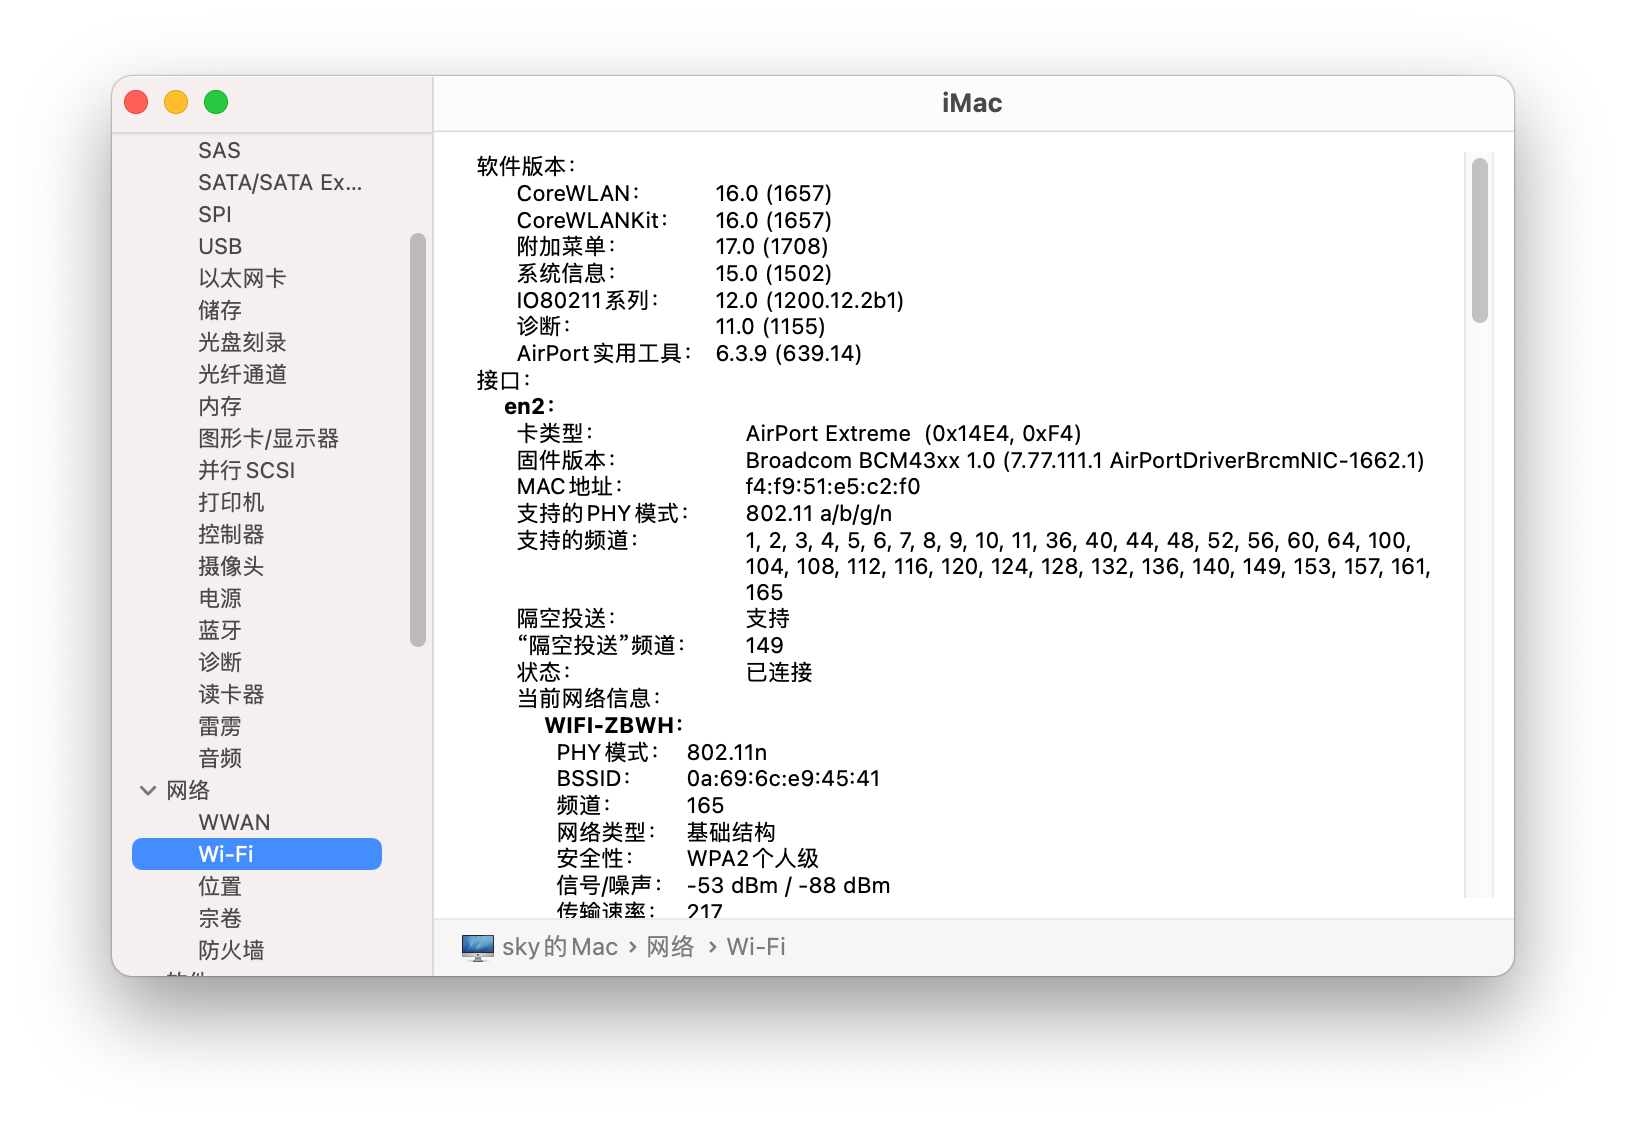Click the 802.11 a/b/g/n PHY mode value

coord(819,514)
